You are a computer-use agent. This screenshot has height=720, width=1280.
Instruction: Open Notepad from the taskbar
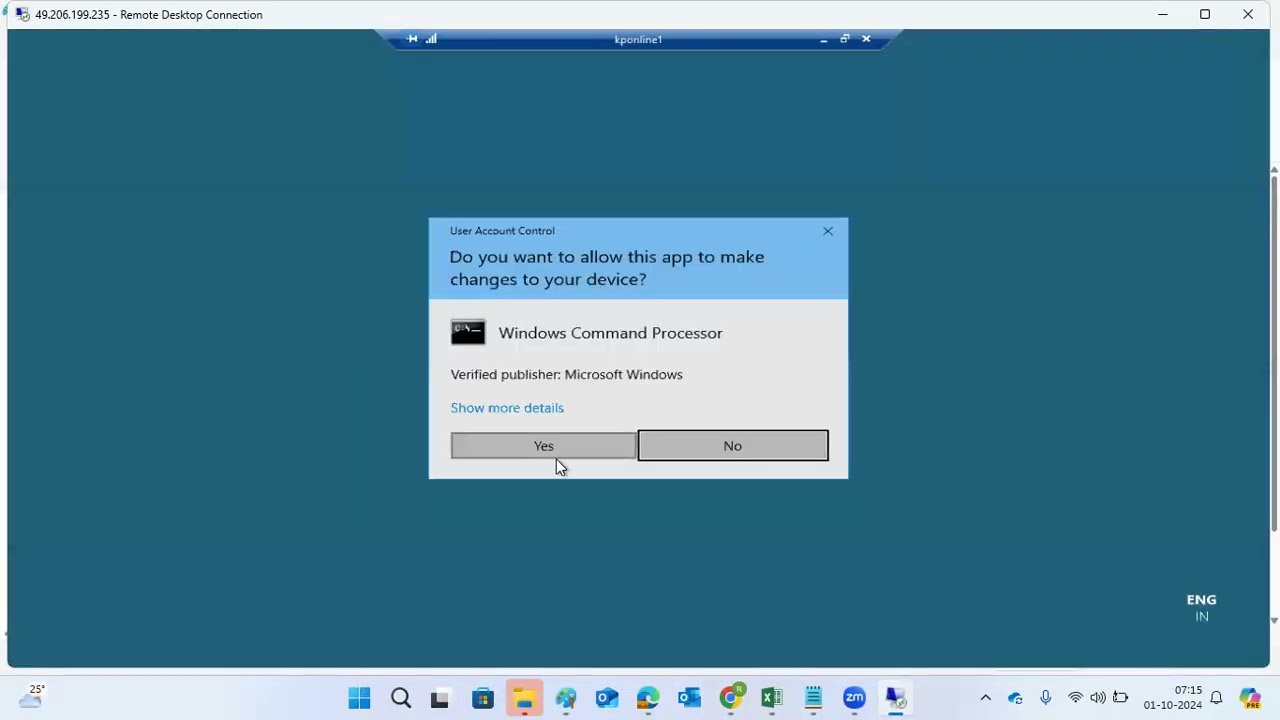(813, 698)
